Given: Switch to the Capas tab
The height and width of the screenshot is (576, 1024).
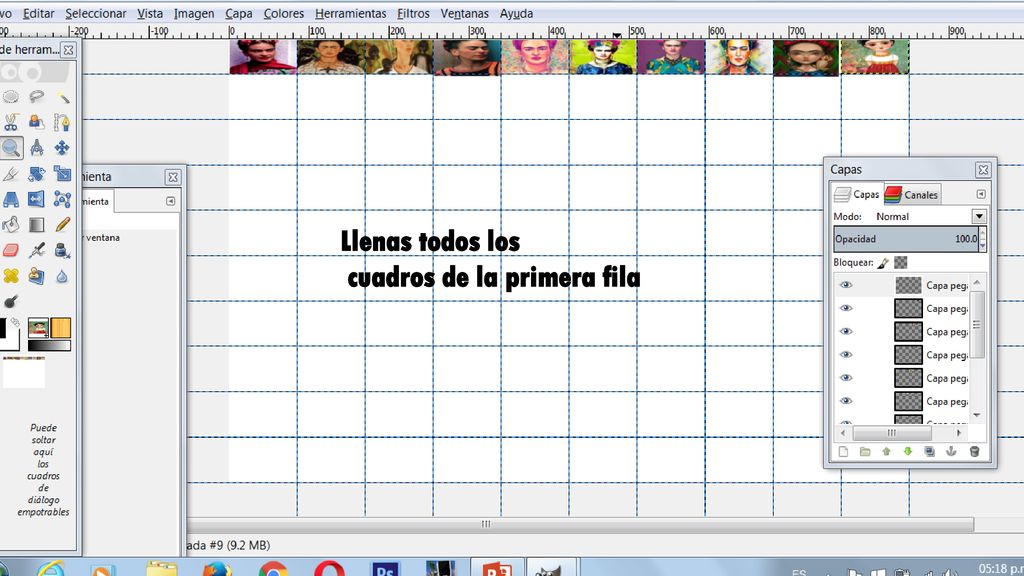Looking at the screenshot, I should point(857,194).
